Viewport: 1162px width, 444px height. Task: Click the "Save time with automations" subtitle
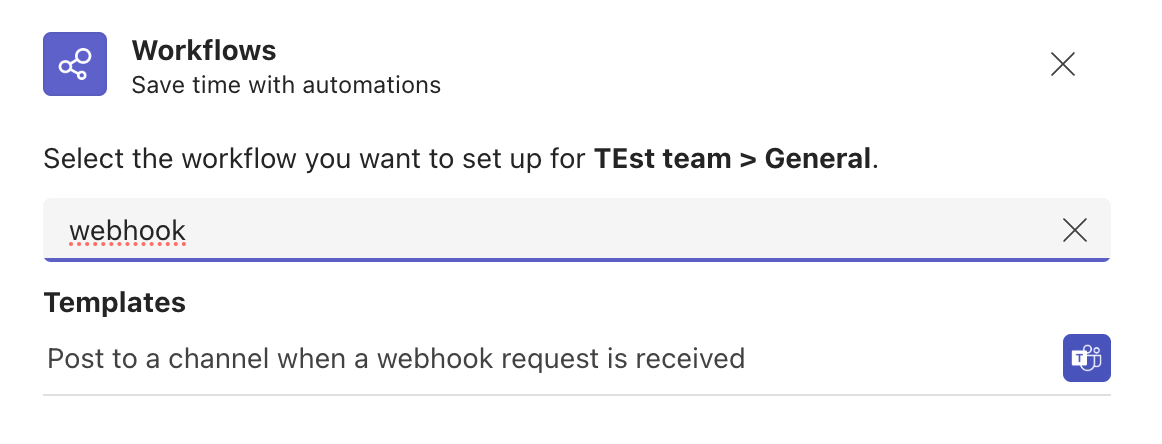click(286, 85)
